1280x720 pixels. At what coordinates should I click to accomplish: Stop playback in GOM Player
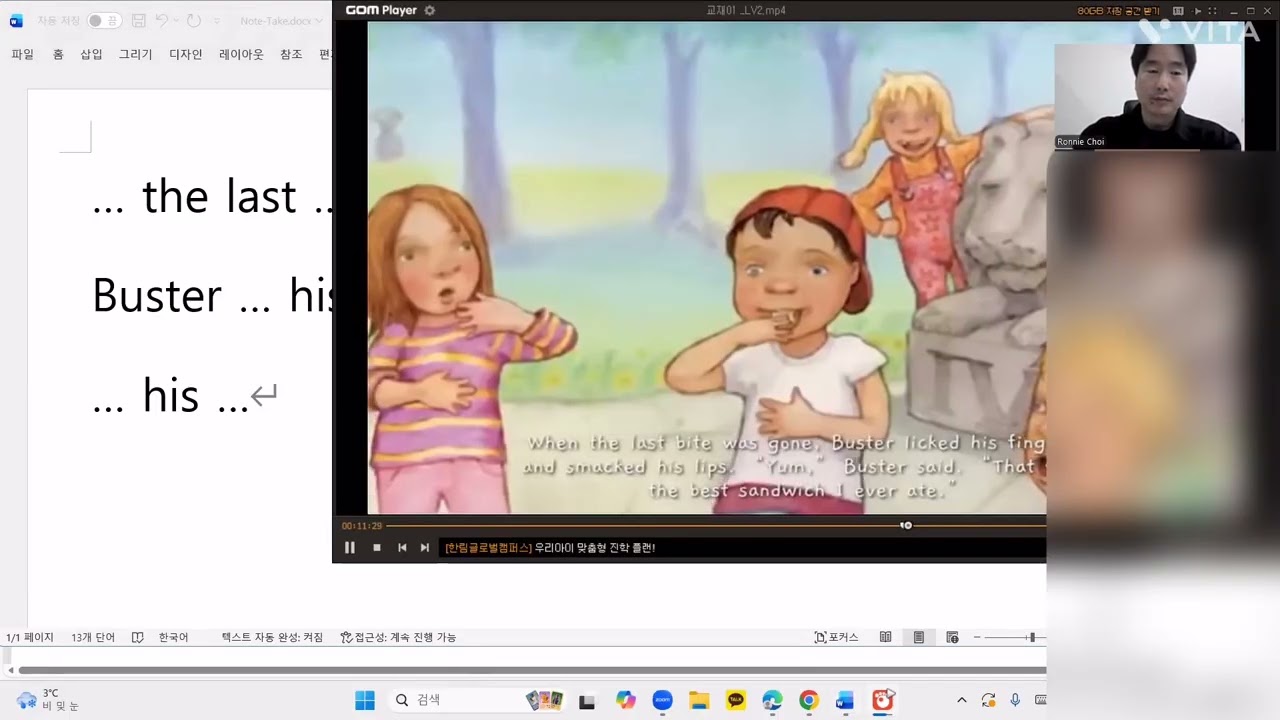tap(376, 547)
